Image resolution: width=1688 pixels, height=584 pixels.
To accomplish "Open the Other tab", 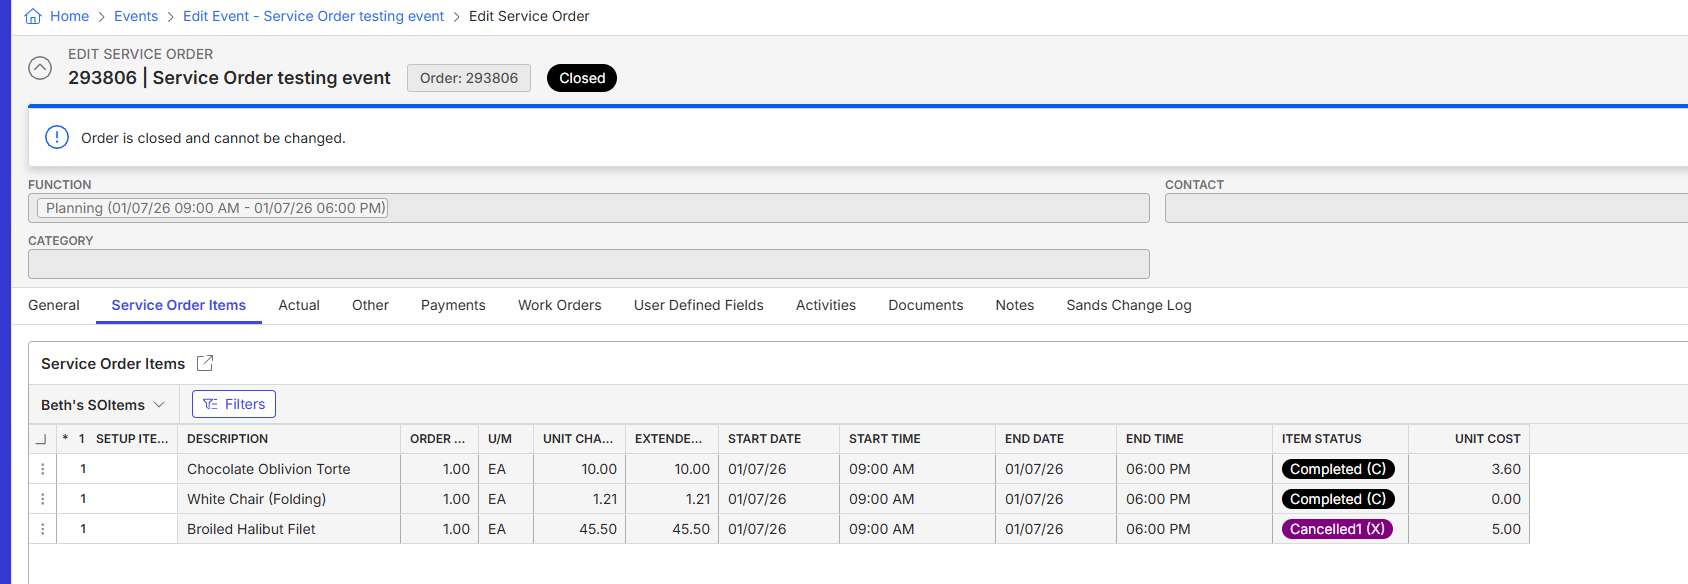I will pos(370,305).
